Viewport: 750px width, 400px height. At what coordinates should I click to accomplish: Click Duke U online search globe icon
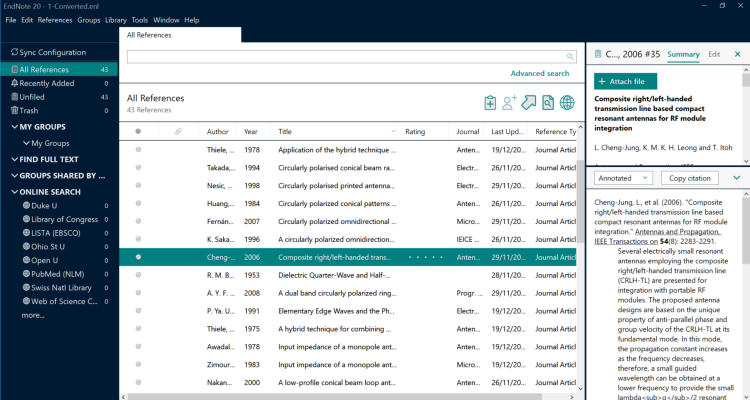26,205
